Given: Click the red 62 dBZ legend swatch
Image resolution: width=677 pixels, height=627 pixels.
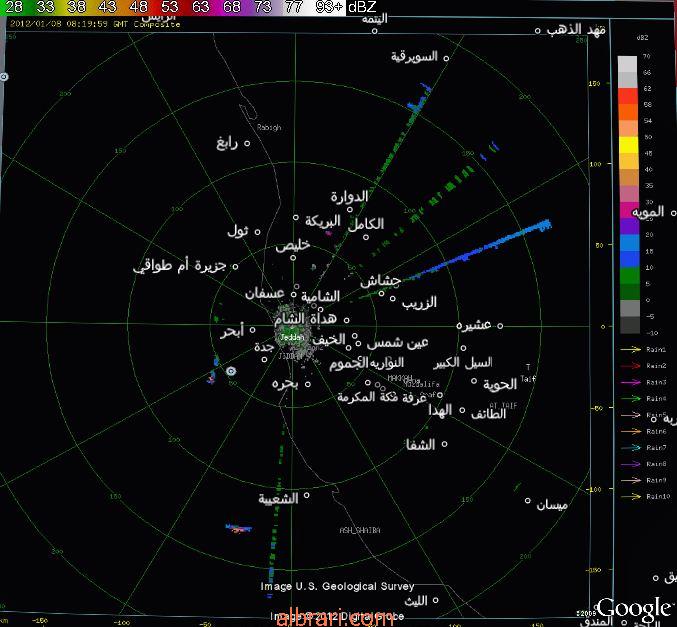Looking at the screenshot, I should tap(628, 96).
